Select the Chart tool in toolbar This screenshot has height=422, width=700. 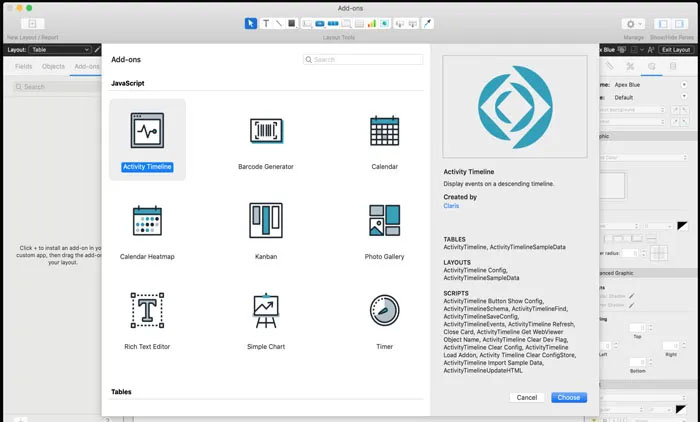tap(372, 24)
